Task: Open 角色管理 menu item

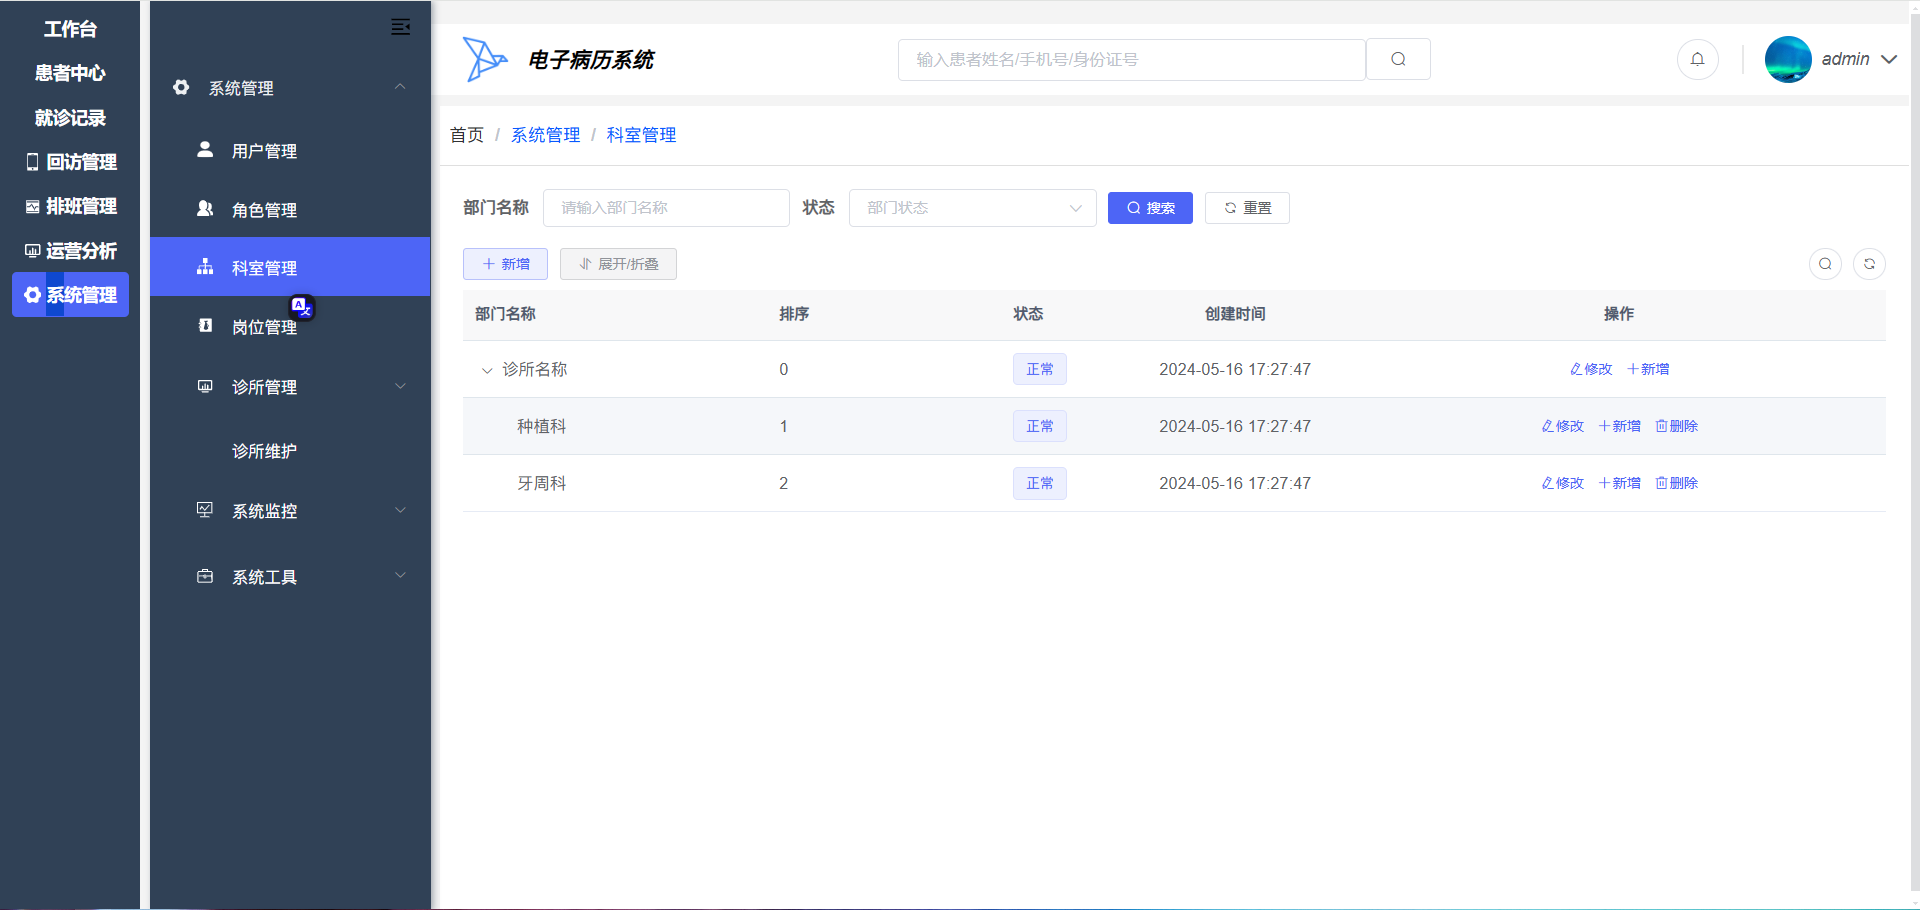Action: pos(290,209)
